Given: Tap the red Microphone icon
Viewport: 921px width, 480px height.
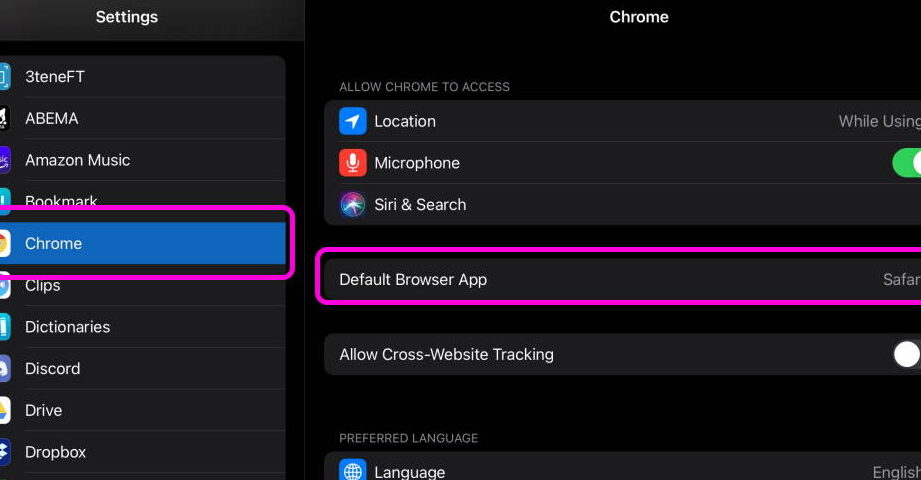Looking at the screenshot, I should [x=352, y=163].
